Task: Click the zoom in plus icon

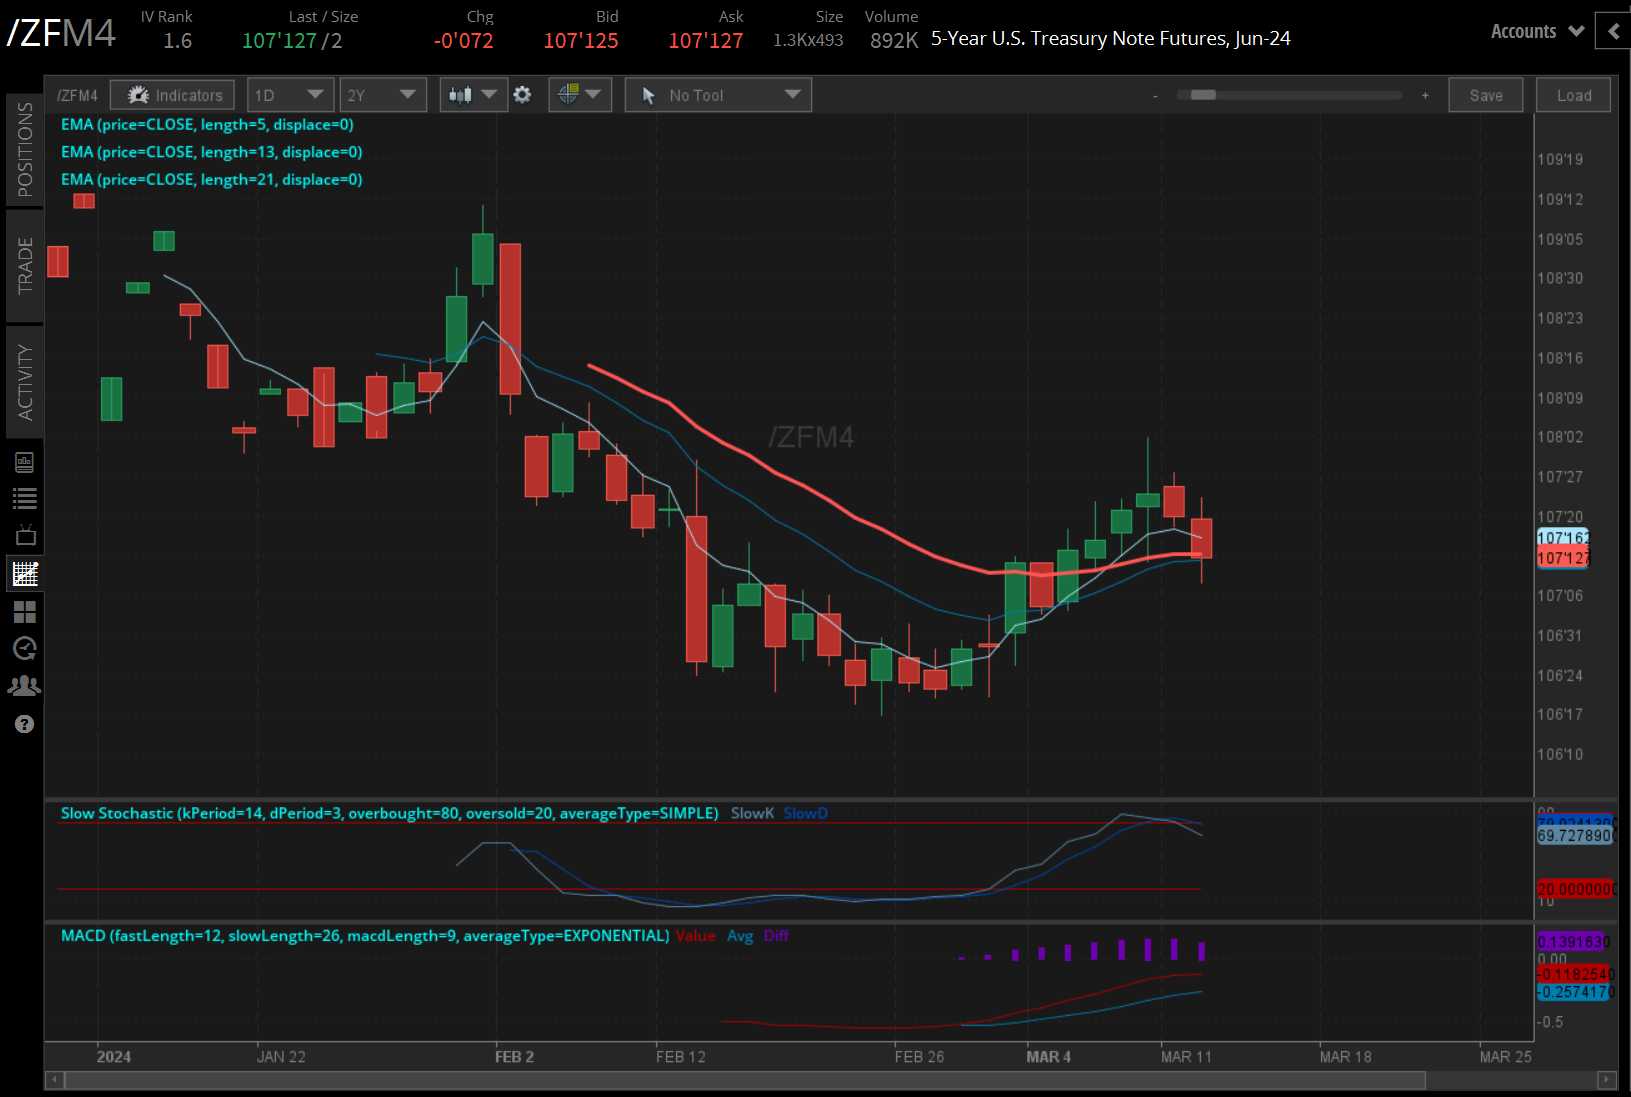Action: (1425, 95)
